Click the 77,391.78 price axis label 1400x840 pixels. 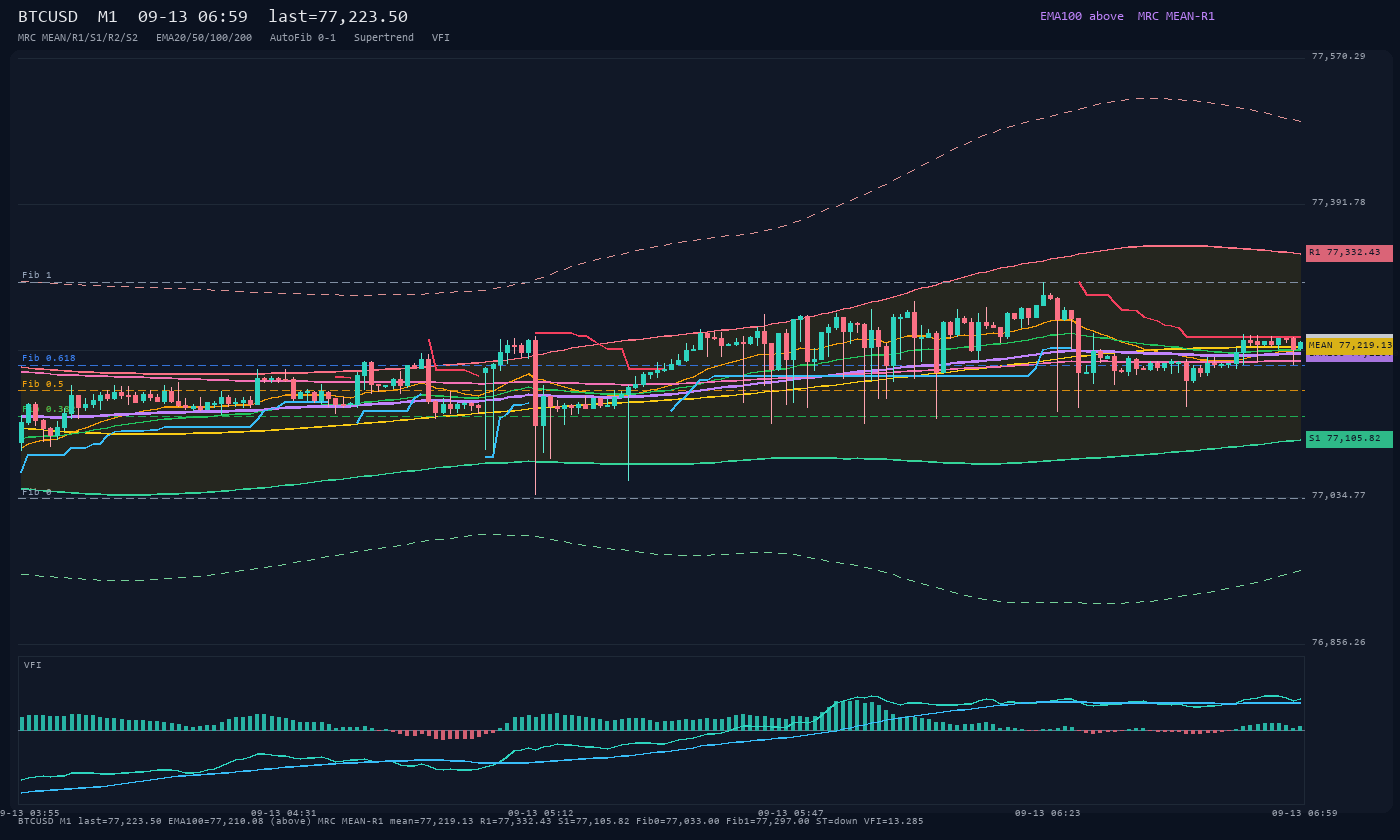click(x=1338, y=202)
